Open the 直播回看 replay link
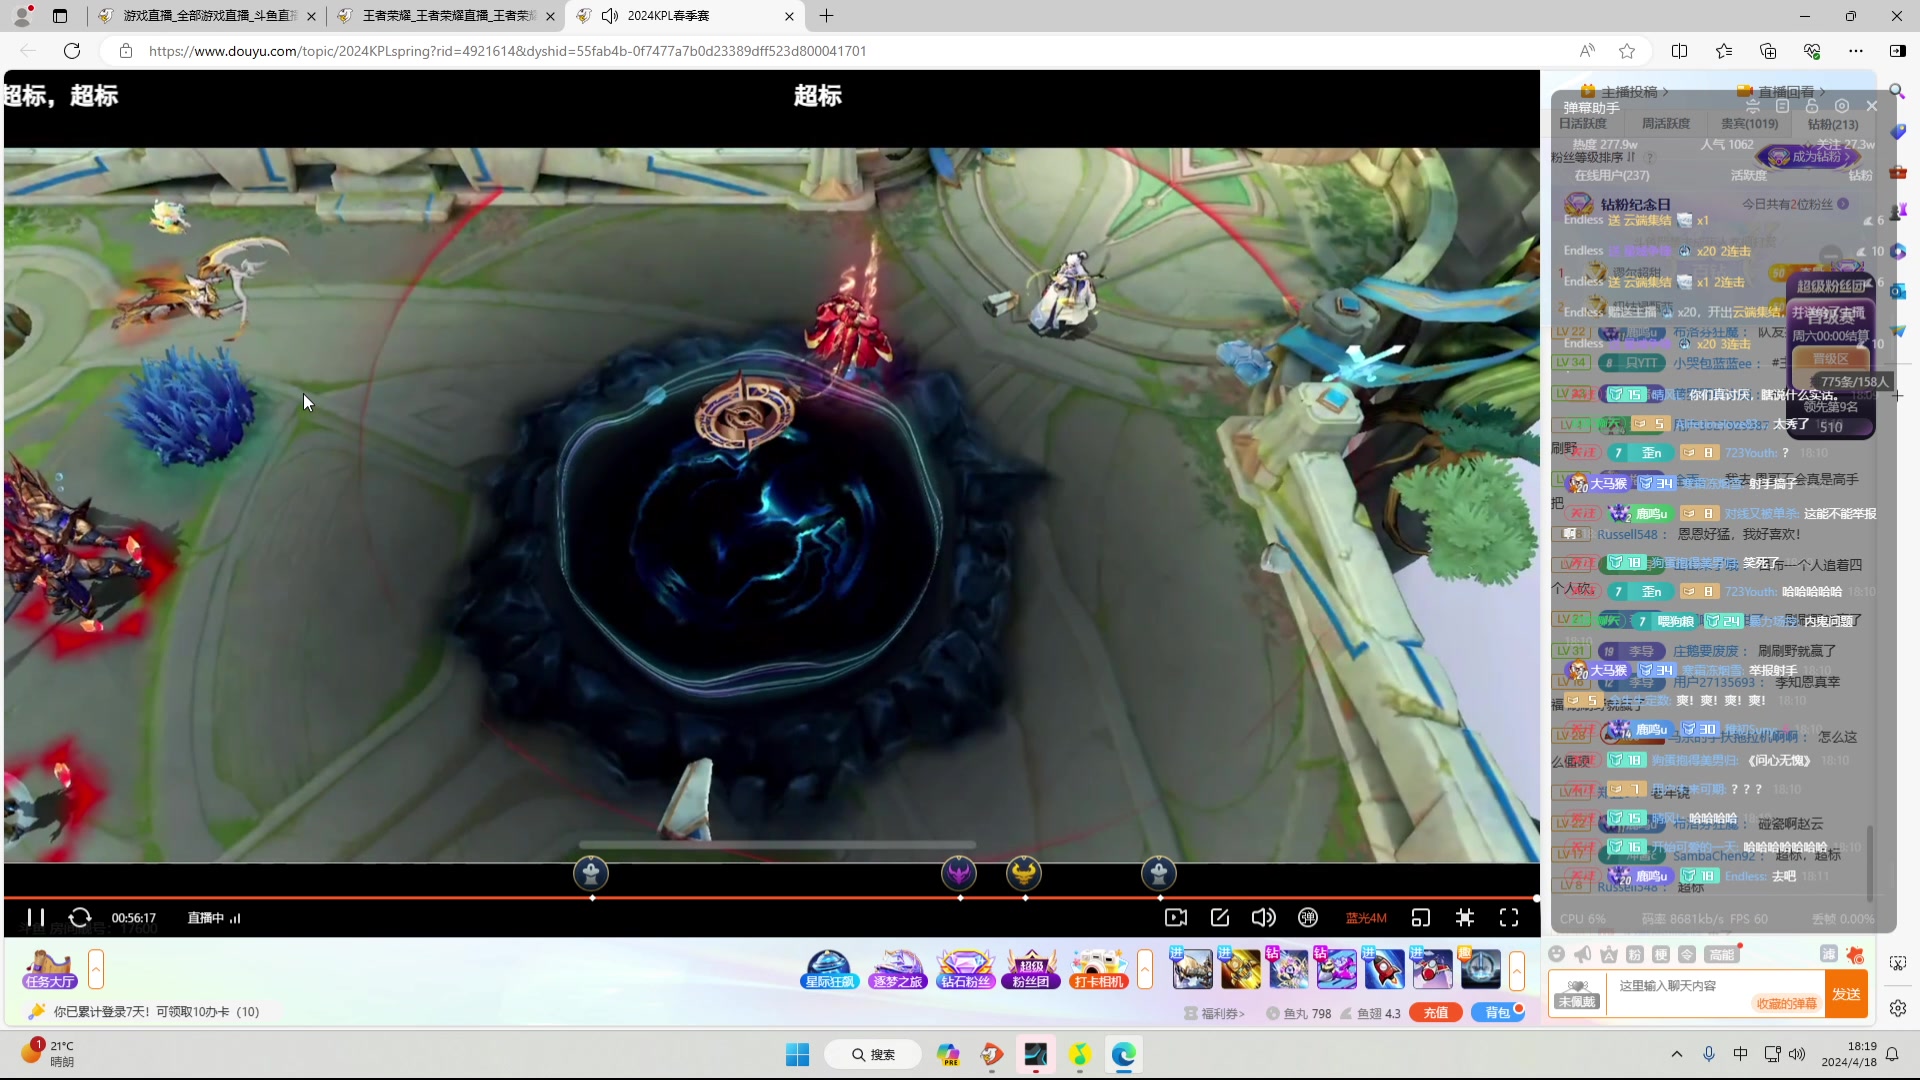Screen dimensions: 1920x1080 [x=1782, y=91]
